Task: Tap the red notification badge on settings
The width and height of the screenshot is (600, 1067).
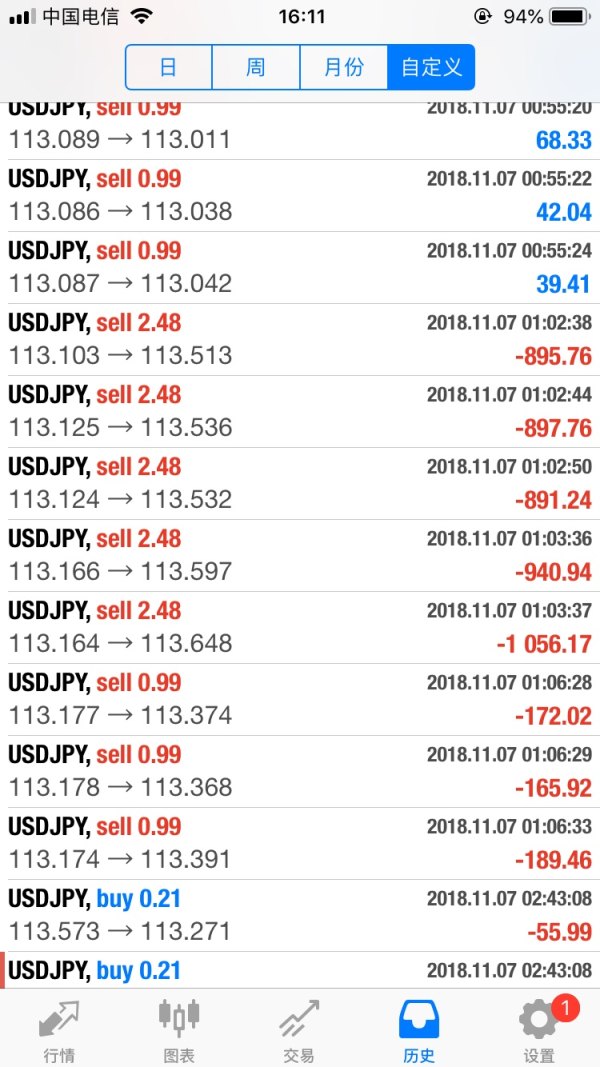Action: [x=564, y=1009]
